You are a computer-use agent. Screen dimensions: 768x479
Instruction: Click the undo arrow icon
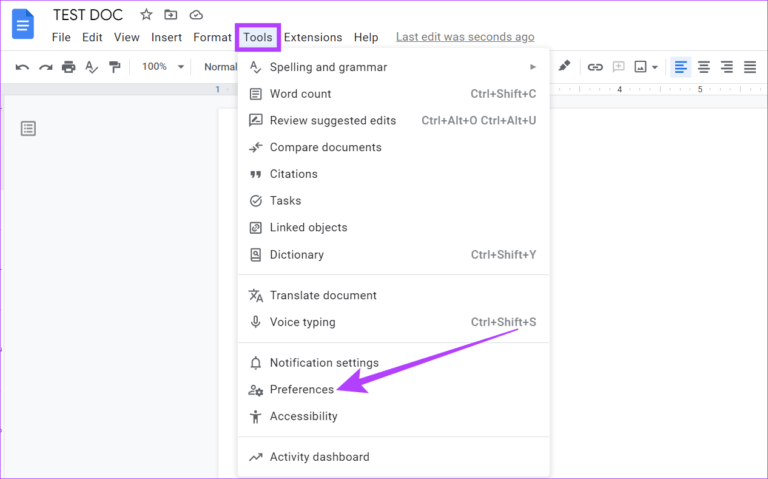(x=22, y=67)
